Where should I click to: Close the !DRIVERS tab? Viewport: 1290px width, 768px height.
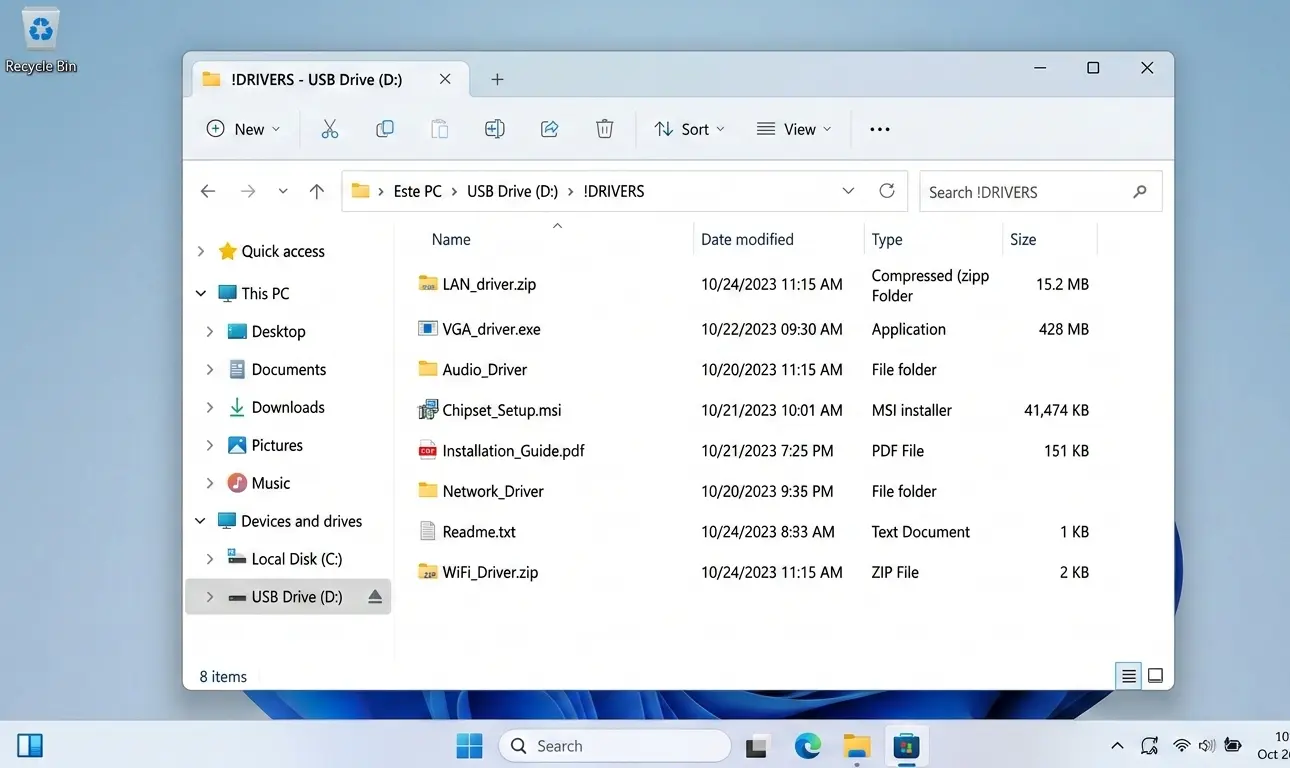click(446, 79)
